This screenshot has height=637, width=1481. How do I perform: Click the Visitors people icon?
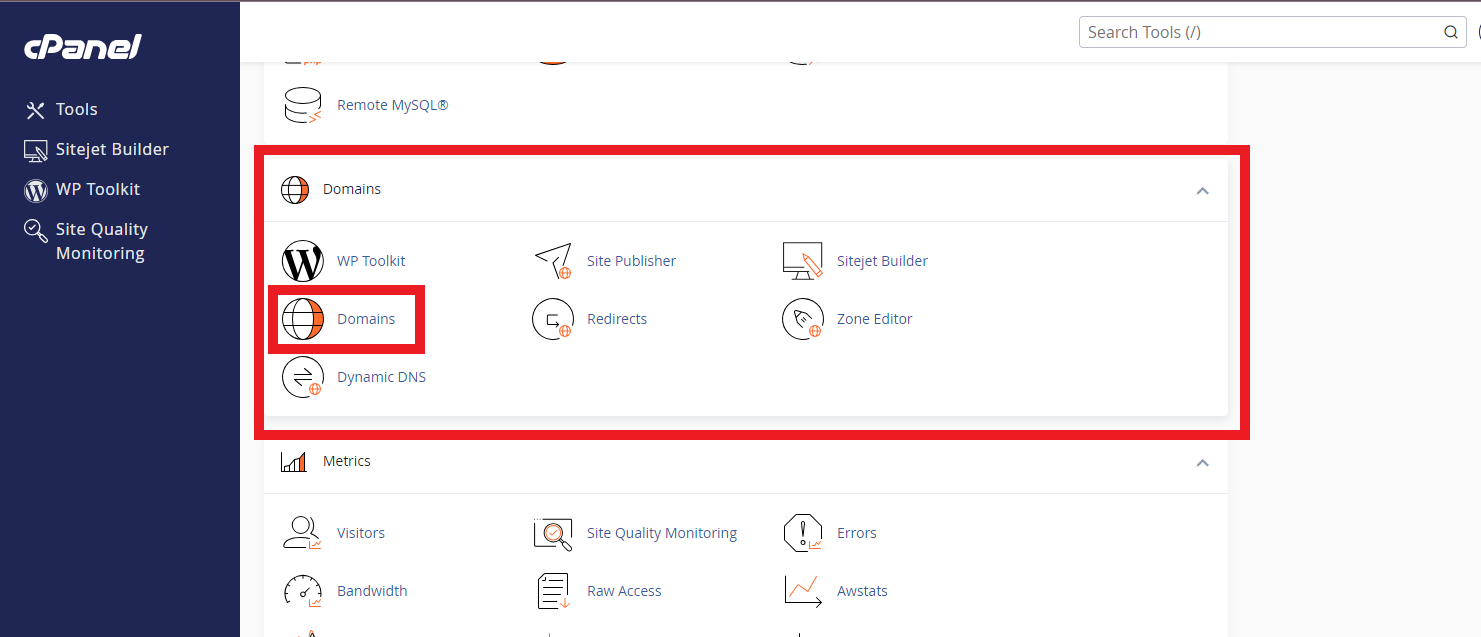tap(303, 533)
